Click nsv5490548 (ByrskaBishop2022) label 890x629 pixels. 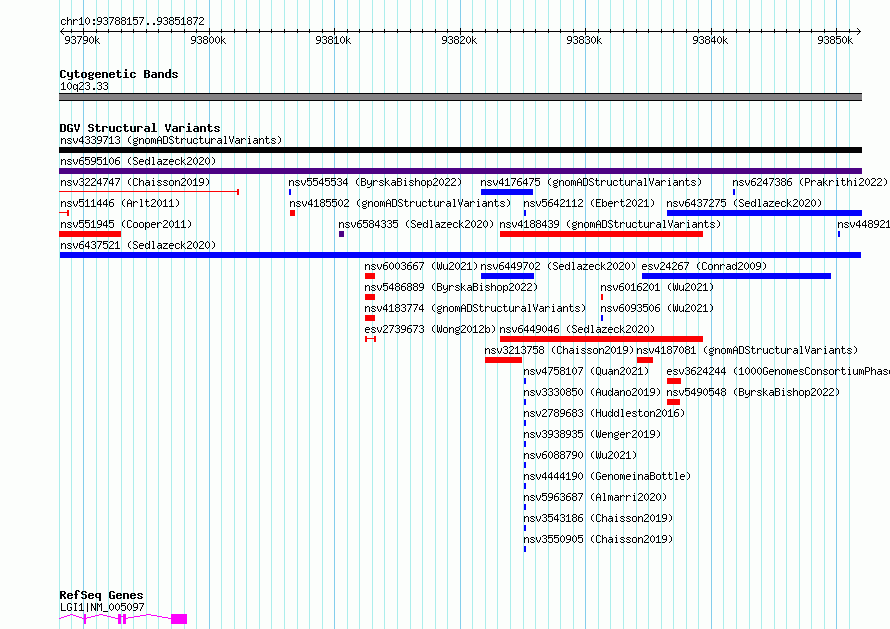pos(753,392)
